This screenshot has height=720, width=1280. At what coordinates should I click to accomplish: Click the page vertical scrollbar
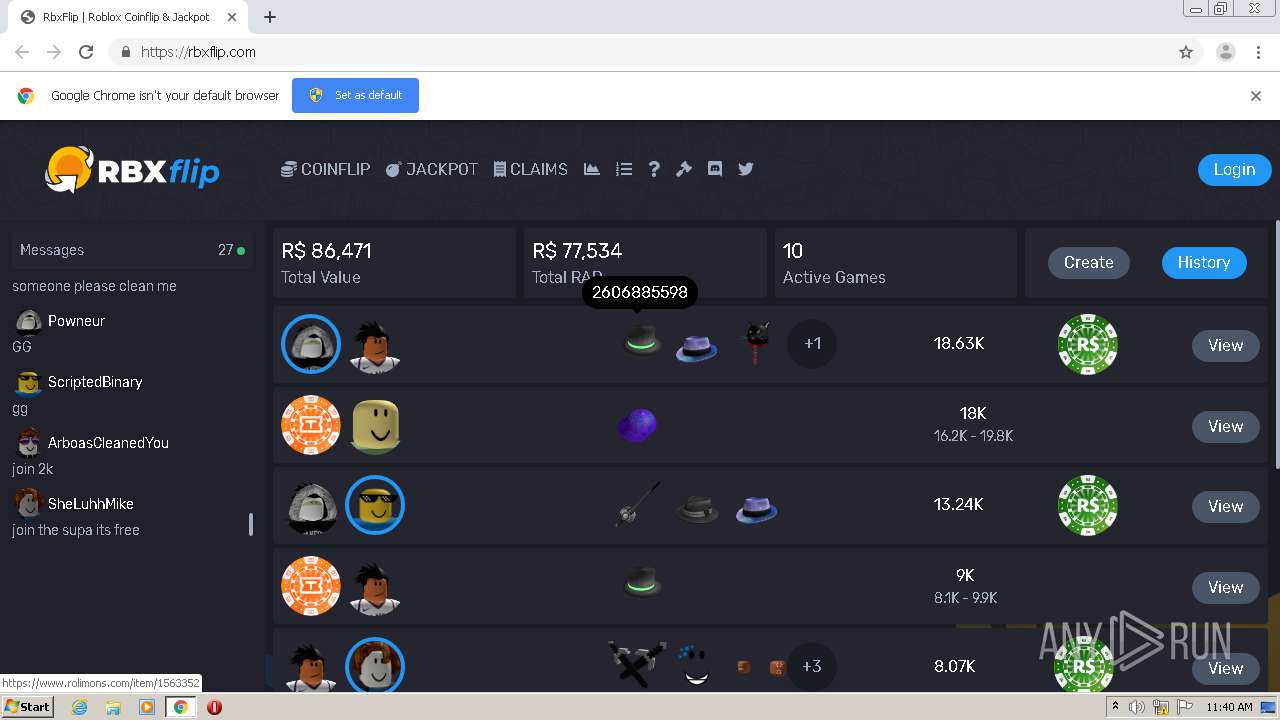pos(1277,343)
